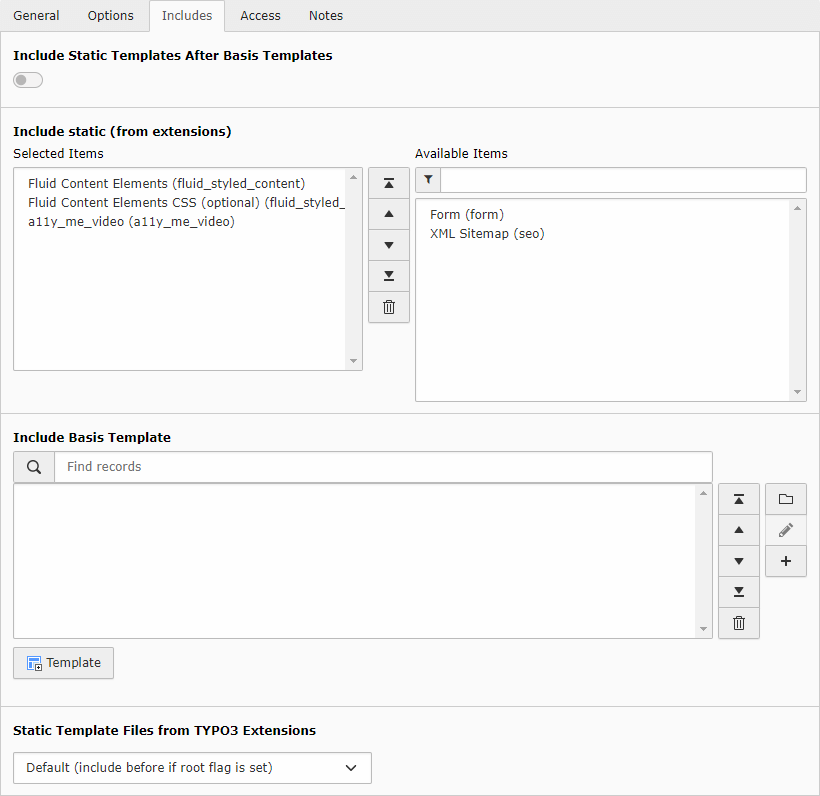Click the Template button
This screenshot has height=796, width=820.
pyautogui.click(x=63, y=663)
